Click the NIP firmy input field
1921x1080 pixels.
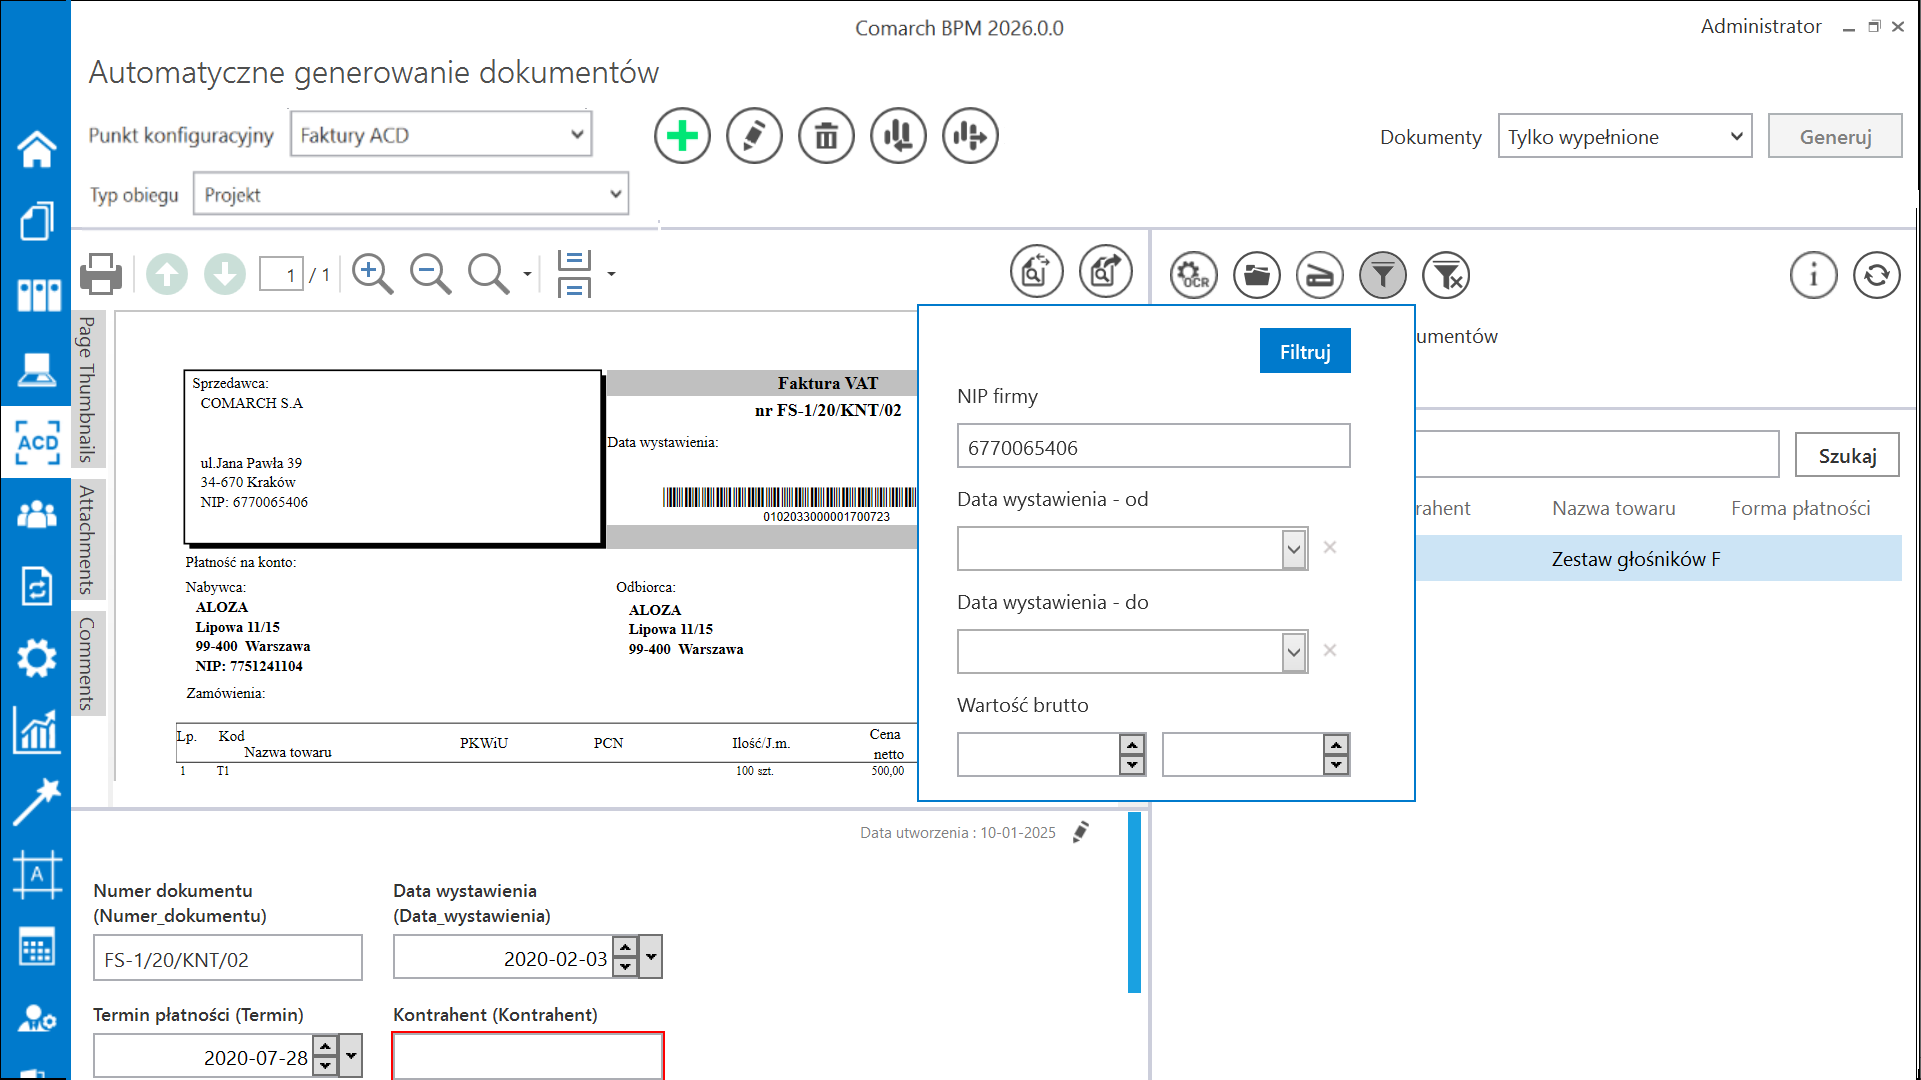click(1152, 446)
